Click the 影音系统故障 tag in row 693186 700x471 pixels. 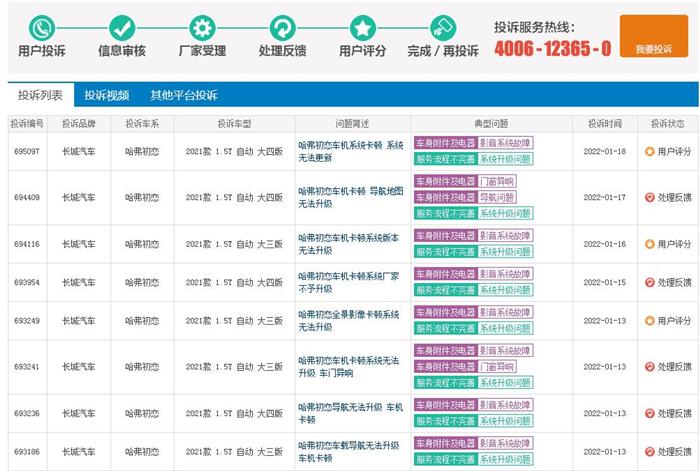click(505, 443)
